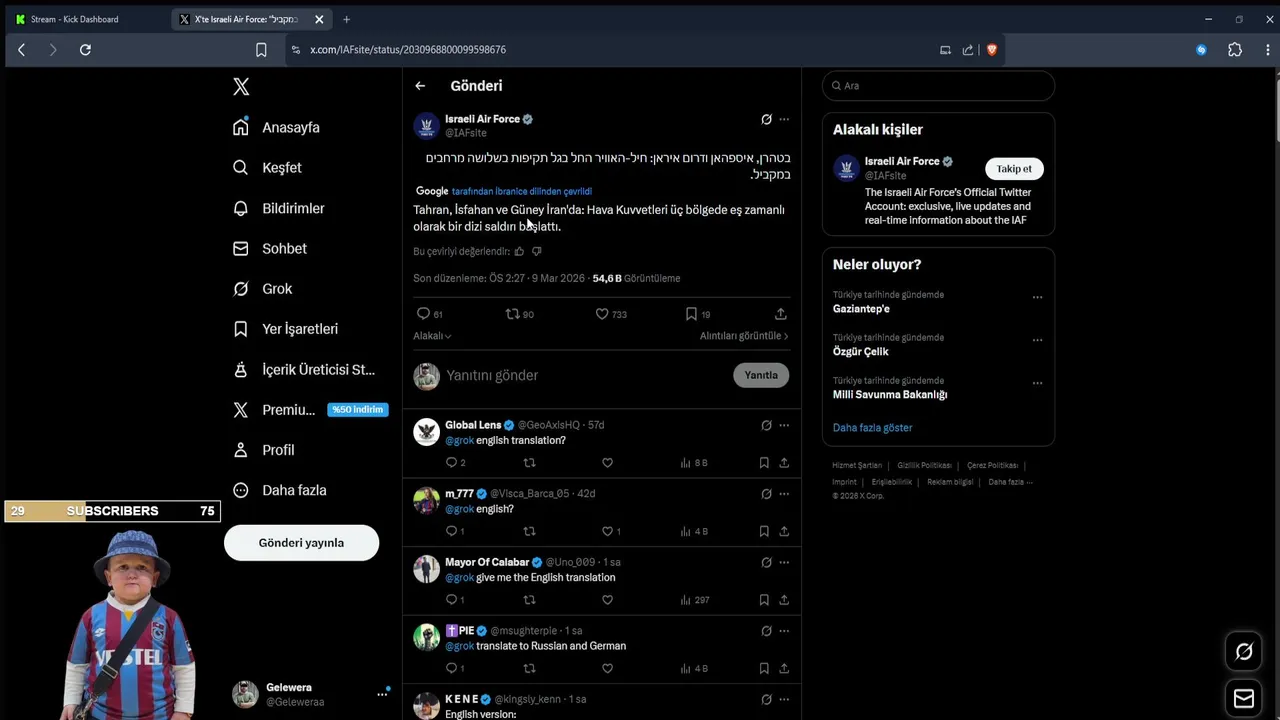This screenshot has height=720, width=1280.
Task: Expand Alakalı sort dropdown
Action: (x=432, y=336)
